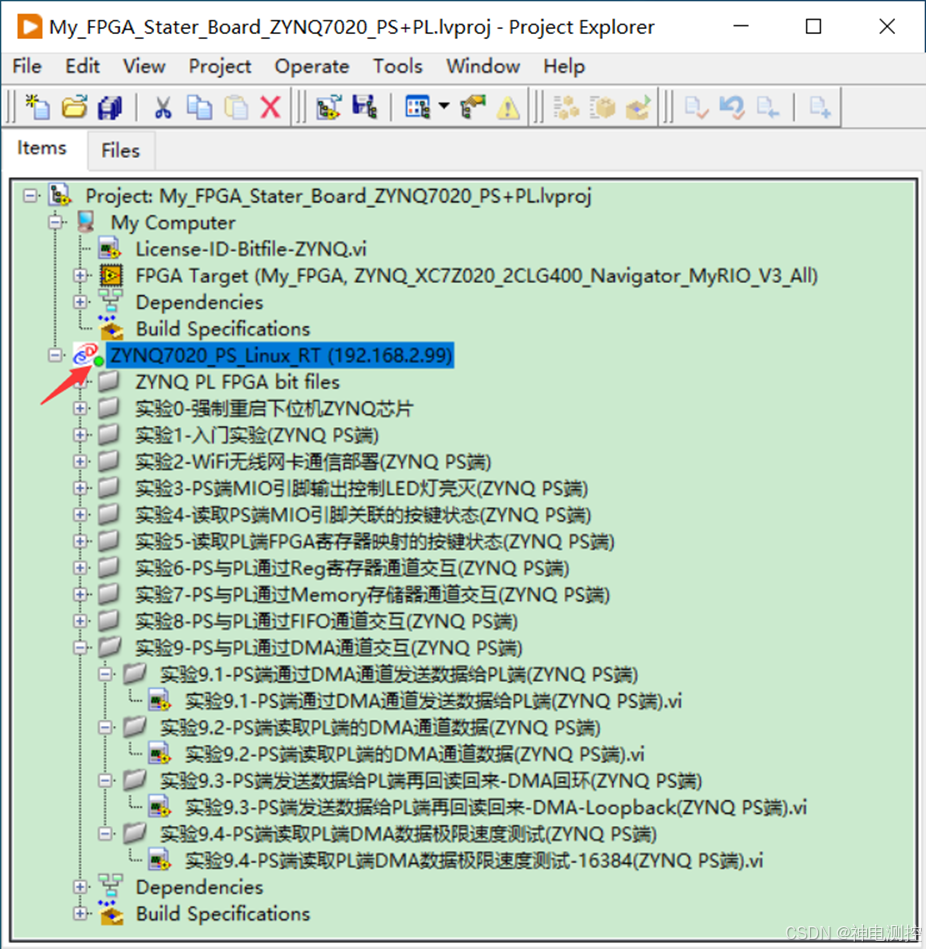
Task: Open the Filter View dropdown arrow
Action: 444,106
